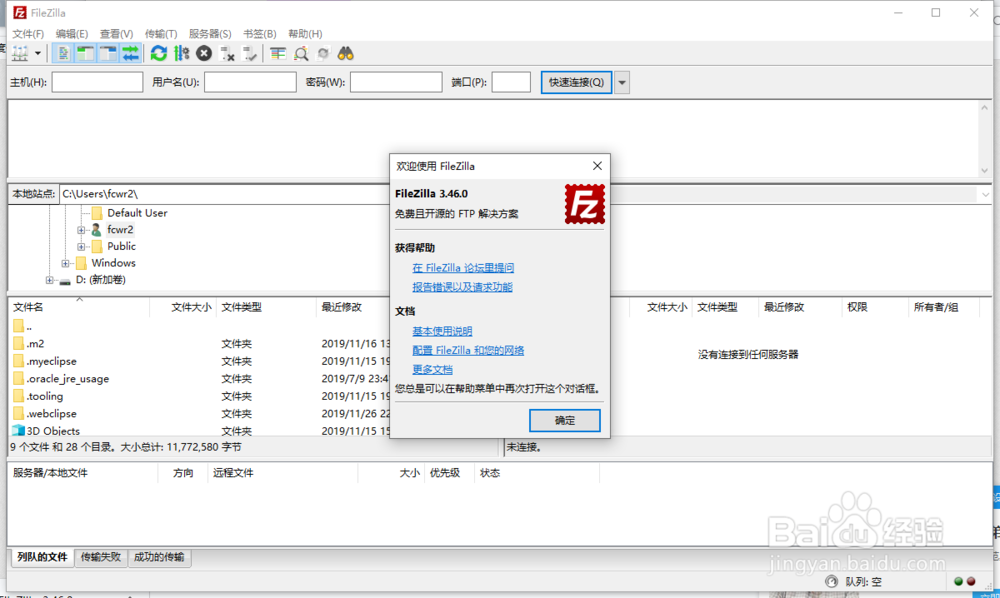This screenshot has height=598, width=1000.
Task: Click the binoculars file search icon
Action: 346,54
